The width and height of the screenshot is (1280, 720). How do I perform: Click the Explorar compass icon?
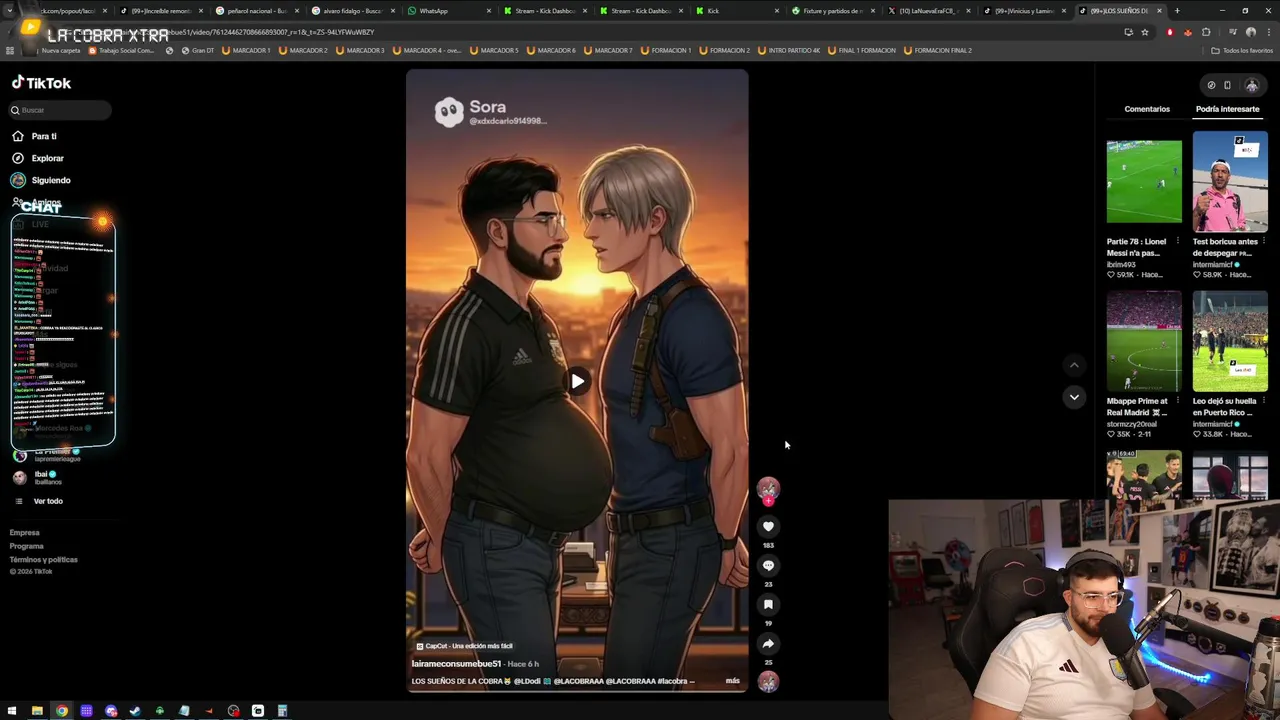18,158
